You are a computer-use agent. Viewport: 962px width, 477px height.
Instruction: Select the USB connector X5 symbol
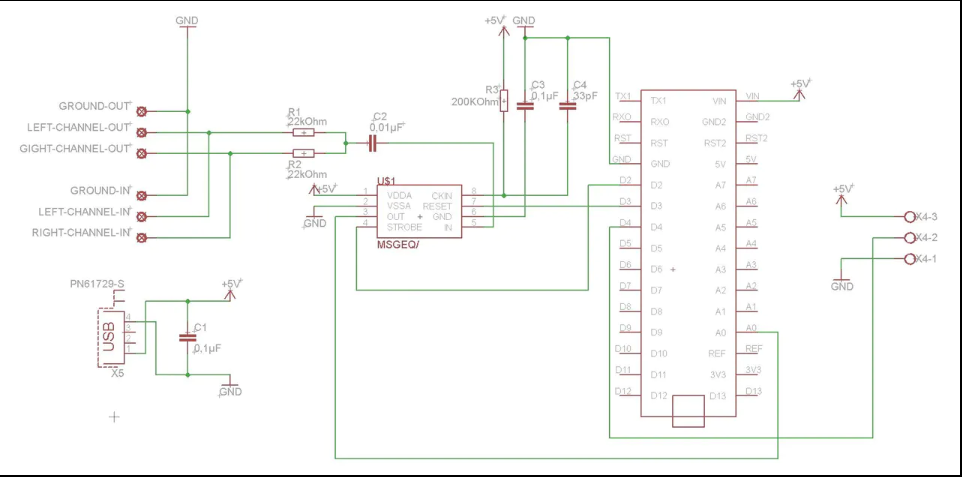pyautogui.click(x=112, y=336)
